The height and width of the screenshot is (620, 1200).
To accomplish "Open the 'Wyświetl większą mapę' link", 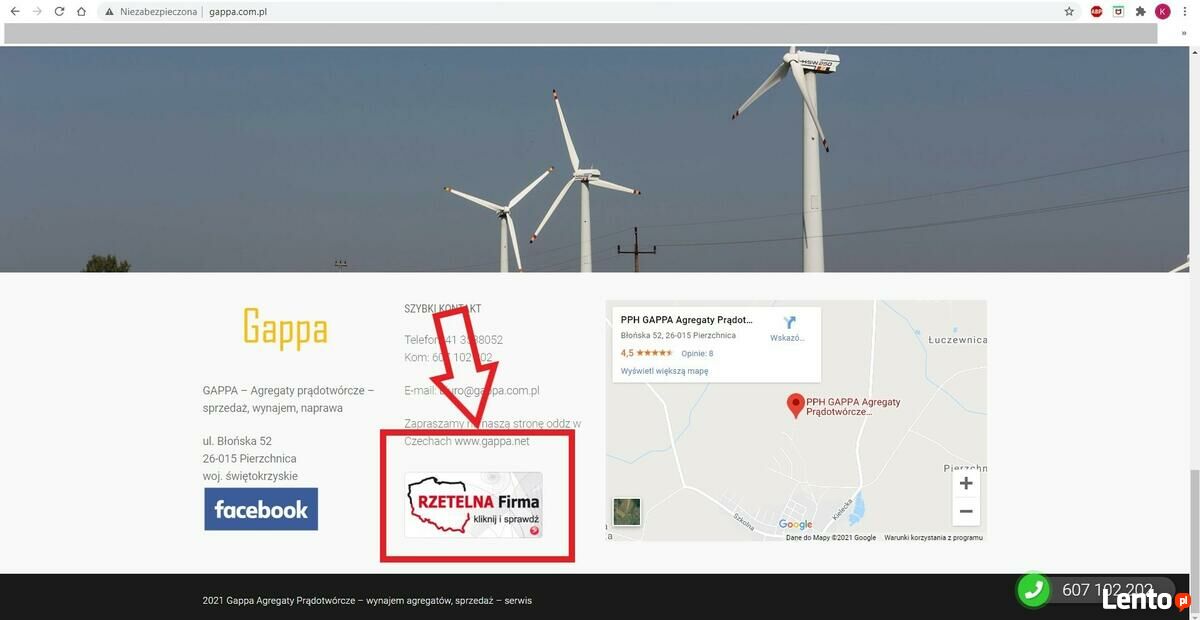I will [x=664, y=371].
